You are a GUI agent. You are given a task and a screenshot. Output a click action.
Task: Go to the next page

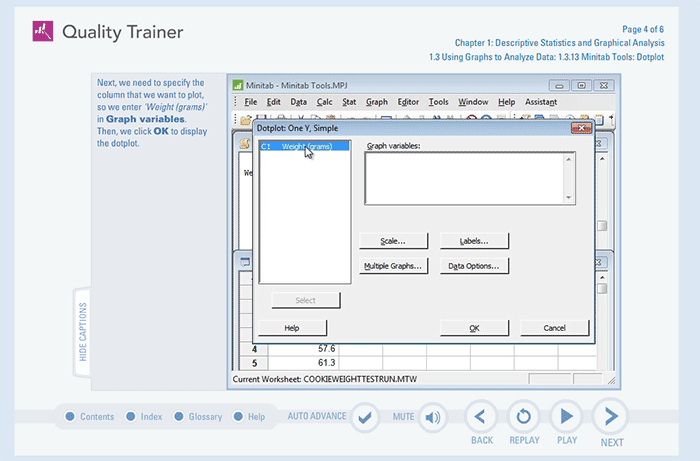pyautogui.click(x=610, y=417)
